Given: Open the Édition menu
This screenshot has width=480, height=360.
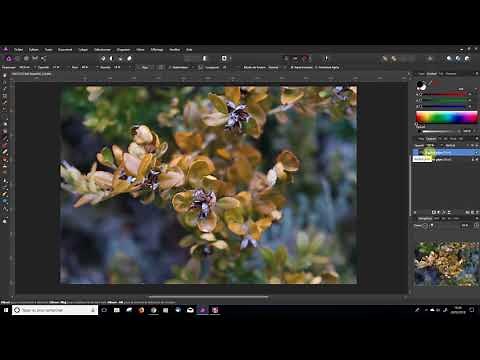Looking at the screenshot, I should 34,50.
